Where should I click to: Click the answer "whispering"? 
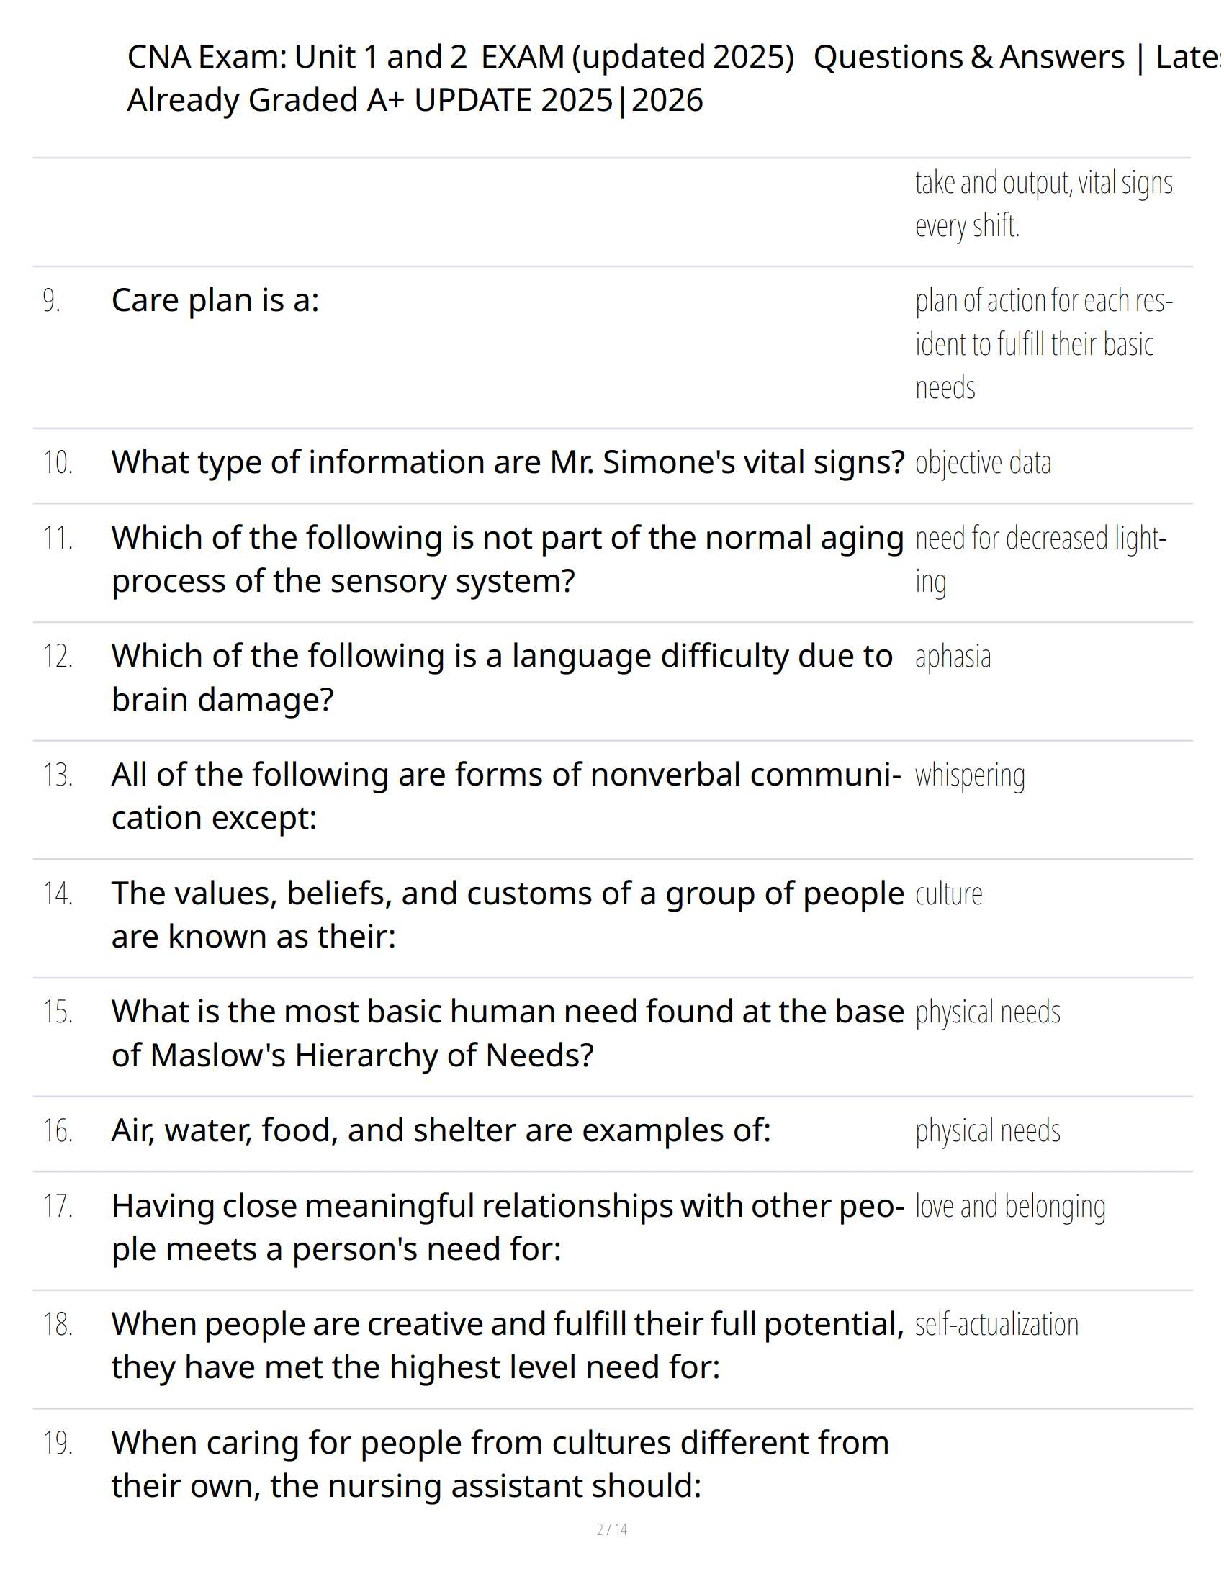click(969, 776)
